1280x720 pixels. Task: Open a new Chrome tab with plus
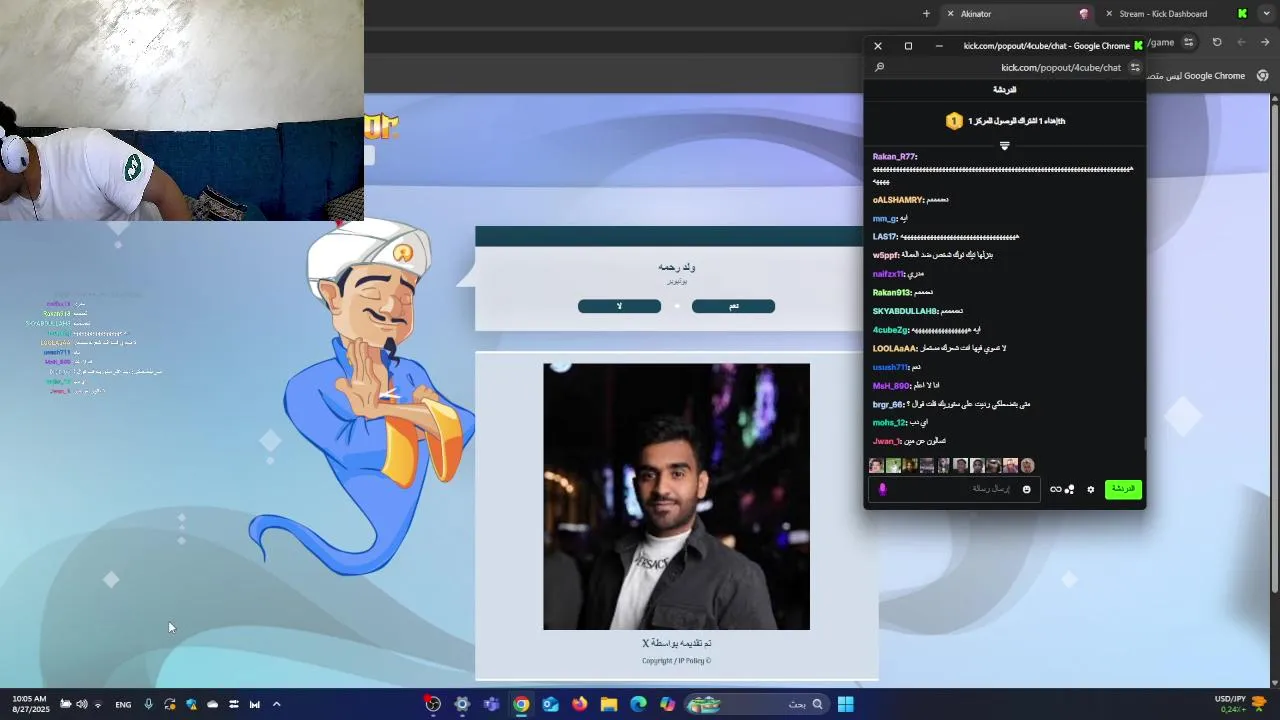[926, 14]
